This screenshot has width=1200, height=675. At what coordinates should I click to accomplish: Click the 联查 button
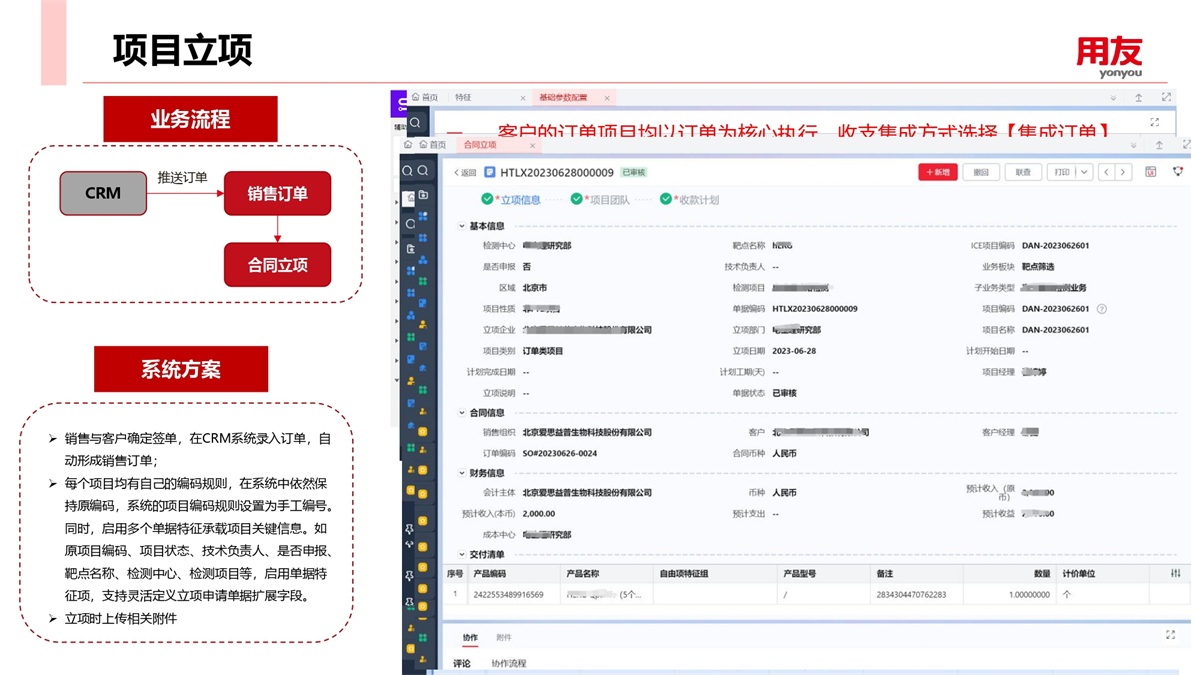point(1023,172)
